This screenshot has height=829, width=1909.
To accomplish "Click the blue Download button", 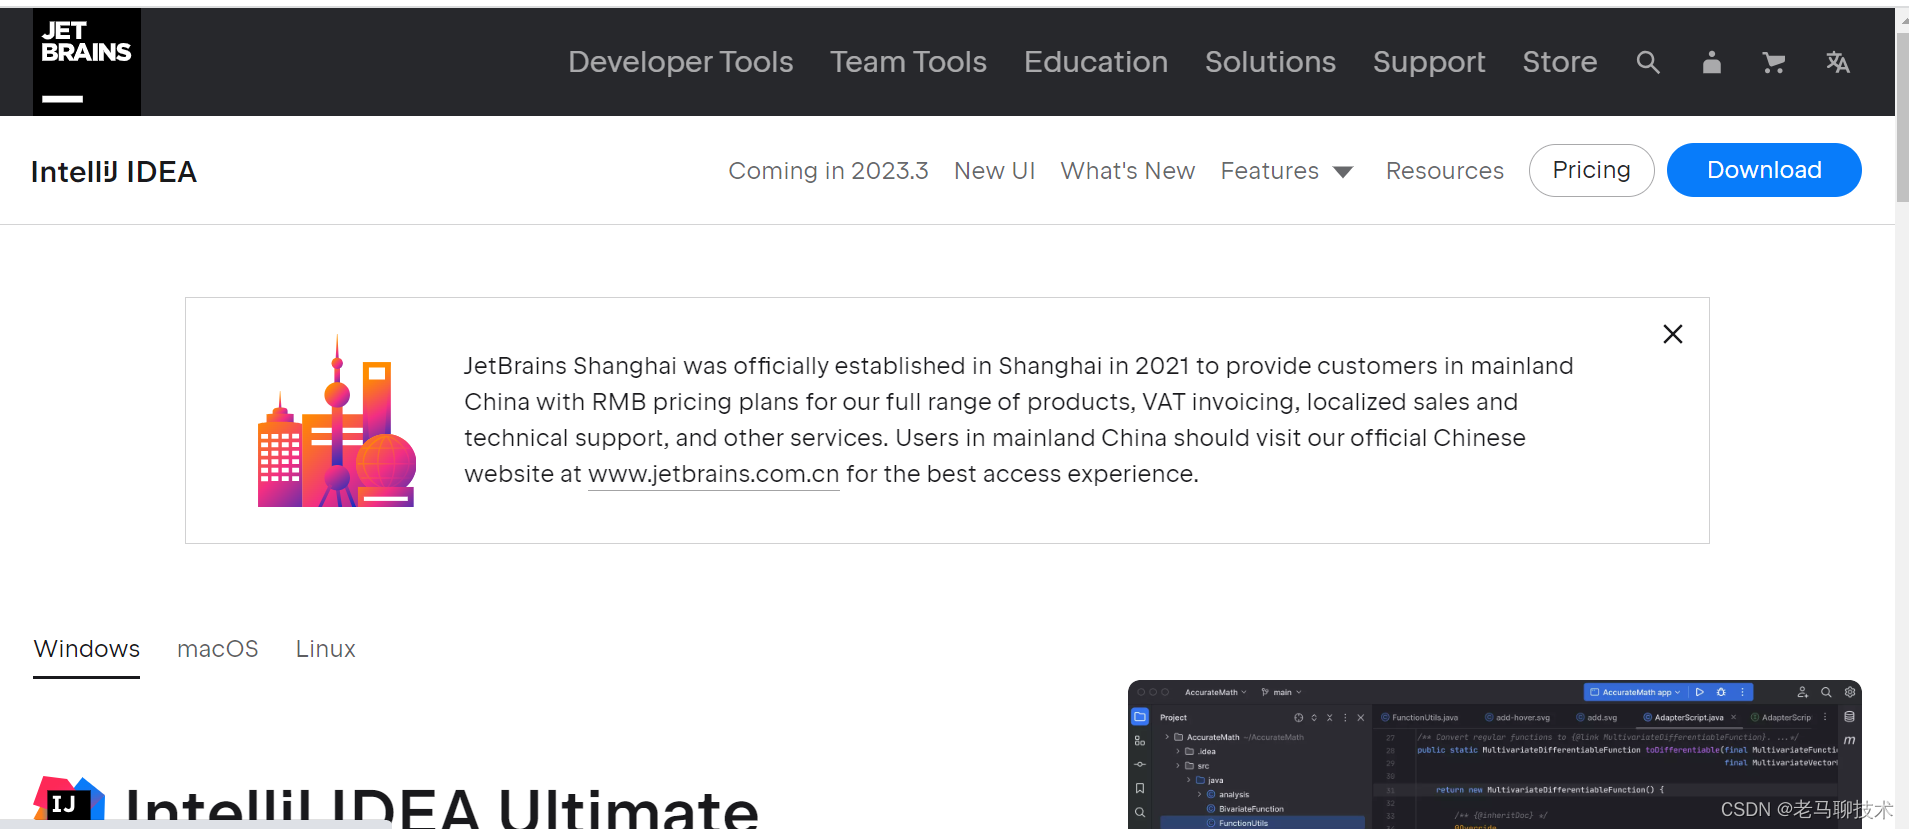I will (1764, 170).
